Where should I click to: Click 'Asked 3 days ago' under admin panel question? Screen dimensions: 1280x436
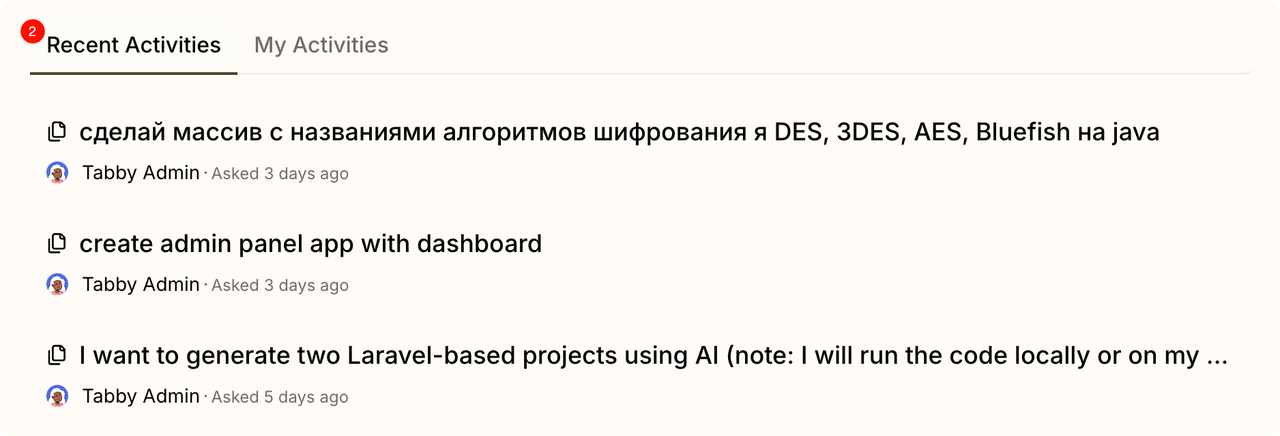[x=280, y=286]
